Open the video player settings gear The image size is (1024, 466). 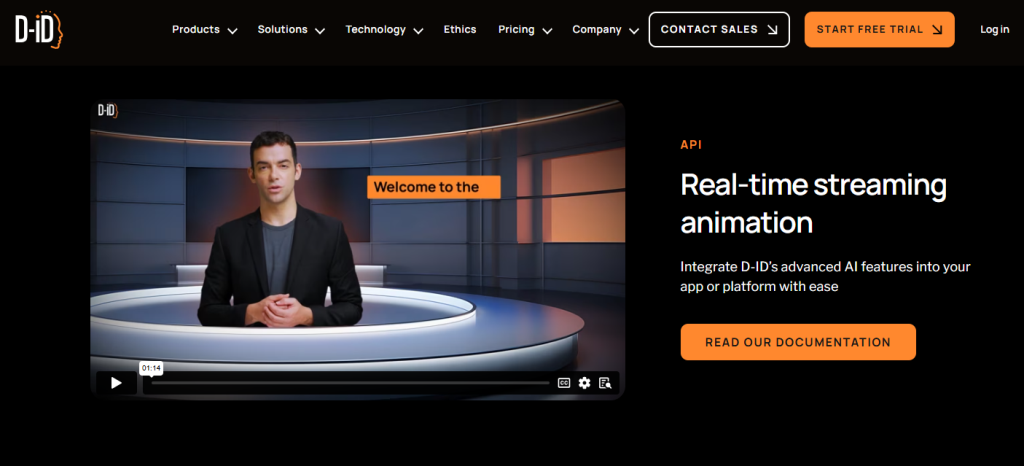click(x=584, y=383)
